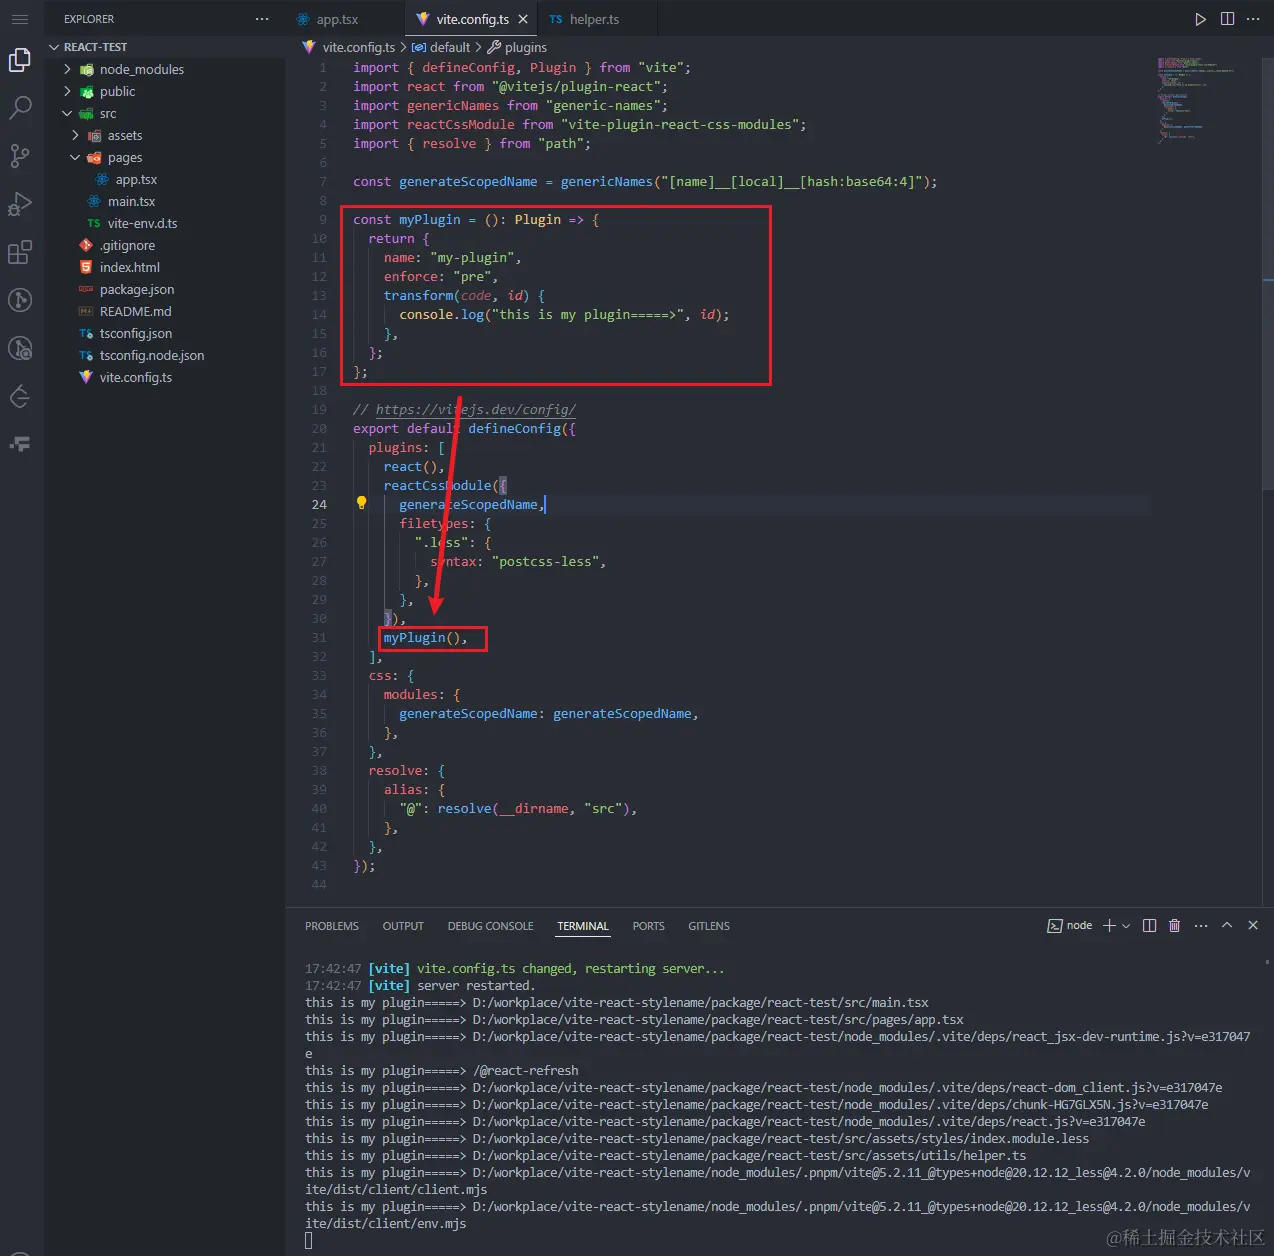Viewport: 1274px width, 1256px height.
Task: Collapse the src folder
Action: point(67,113)
